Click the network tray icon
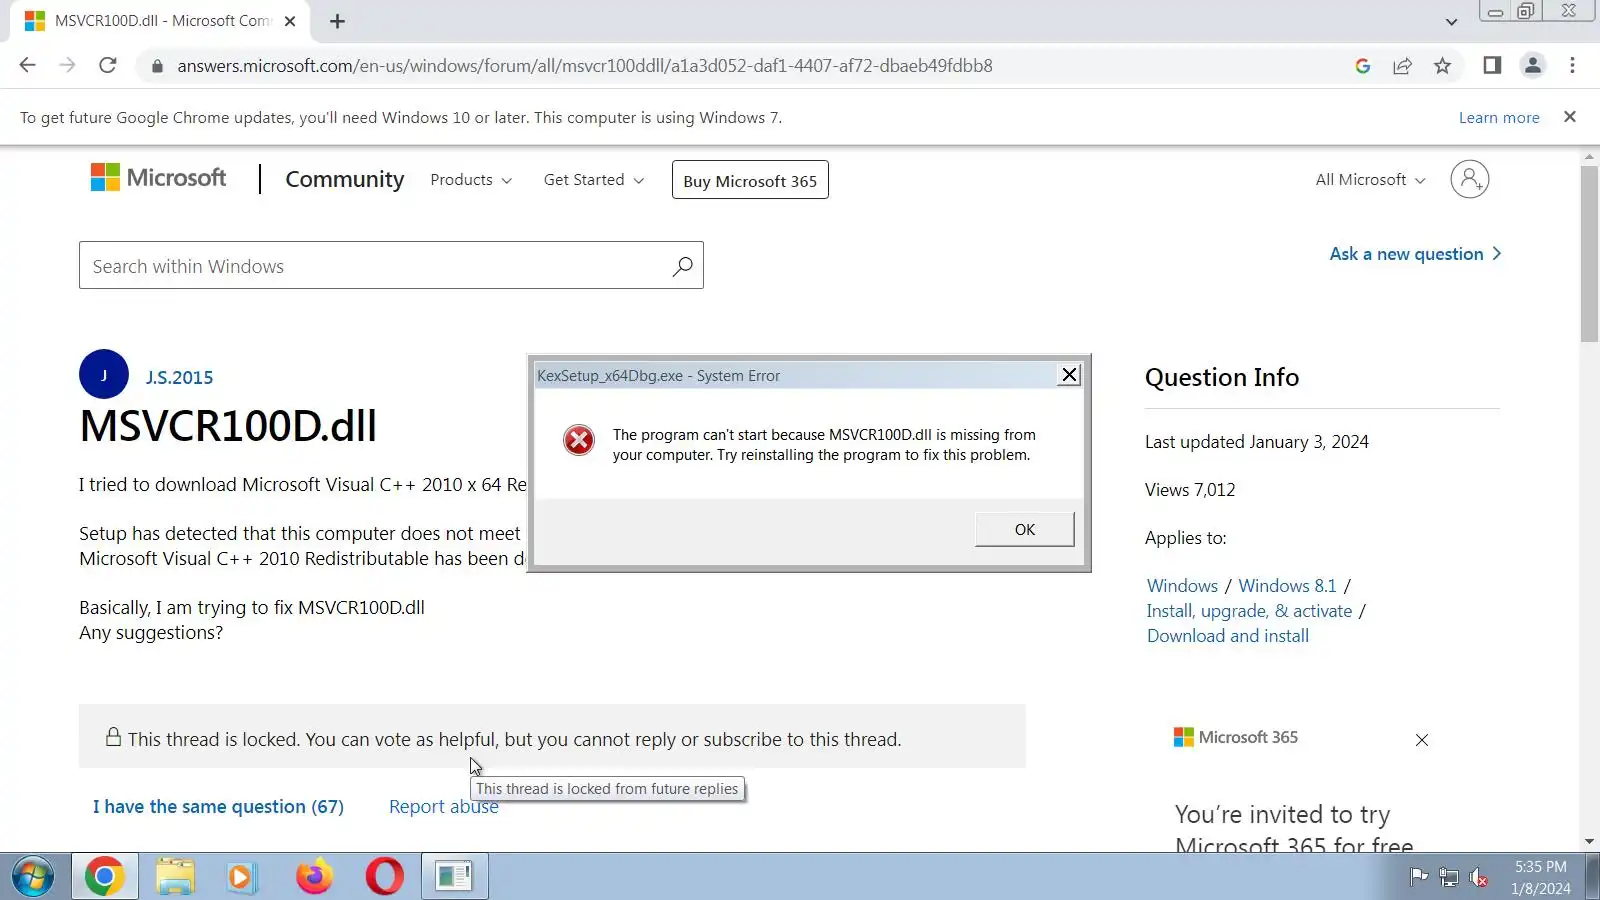The width and height of the screenshot is (1600, 900). tap(1448, 877)
